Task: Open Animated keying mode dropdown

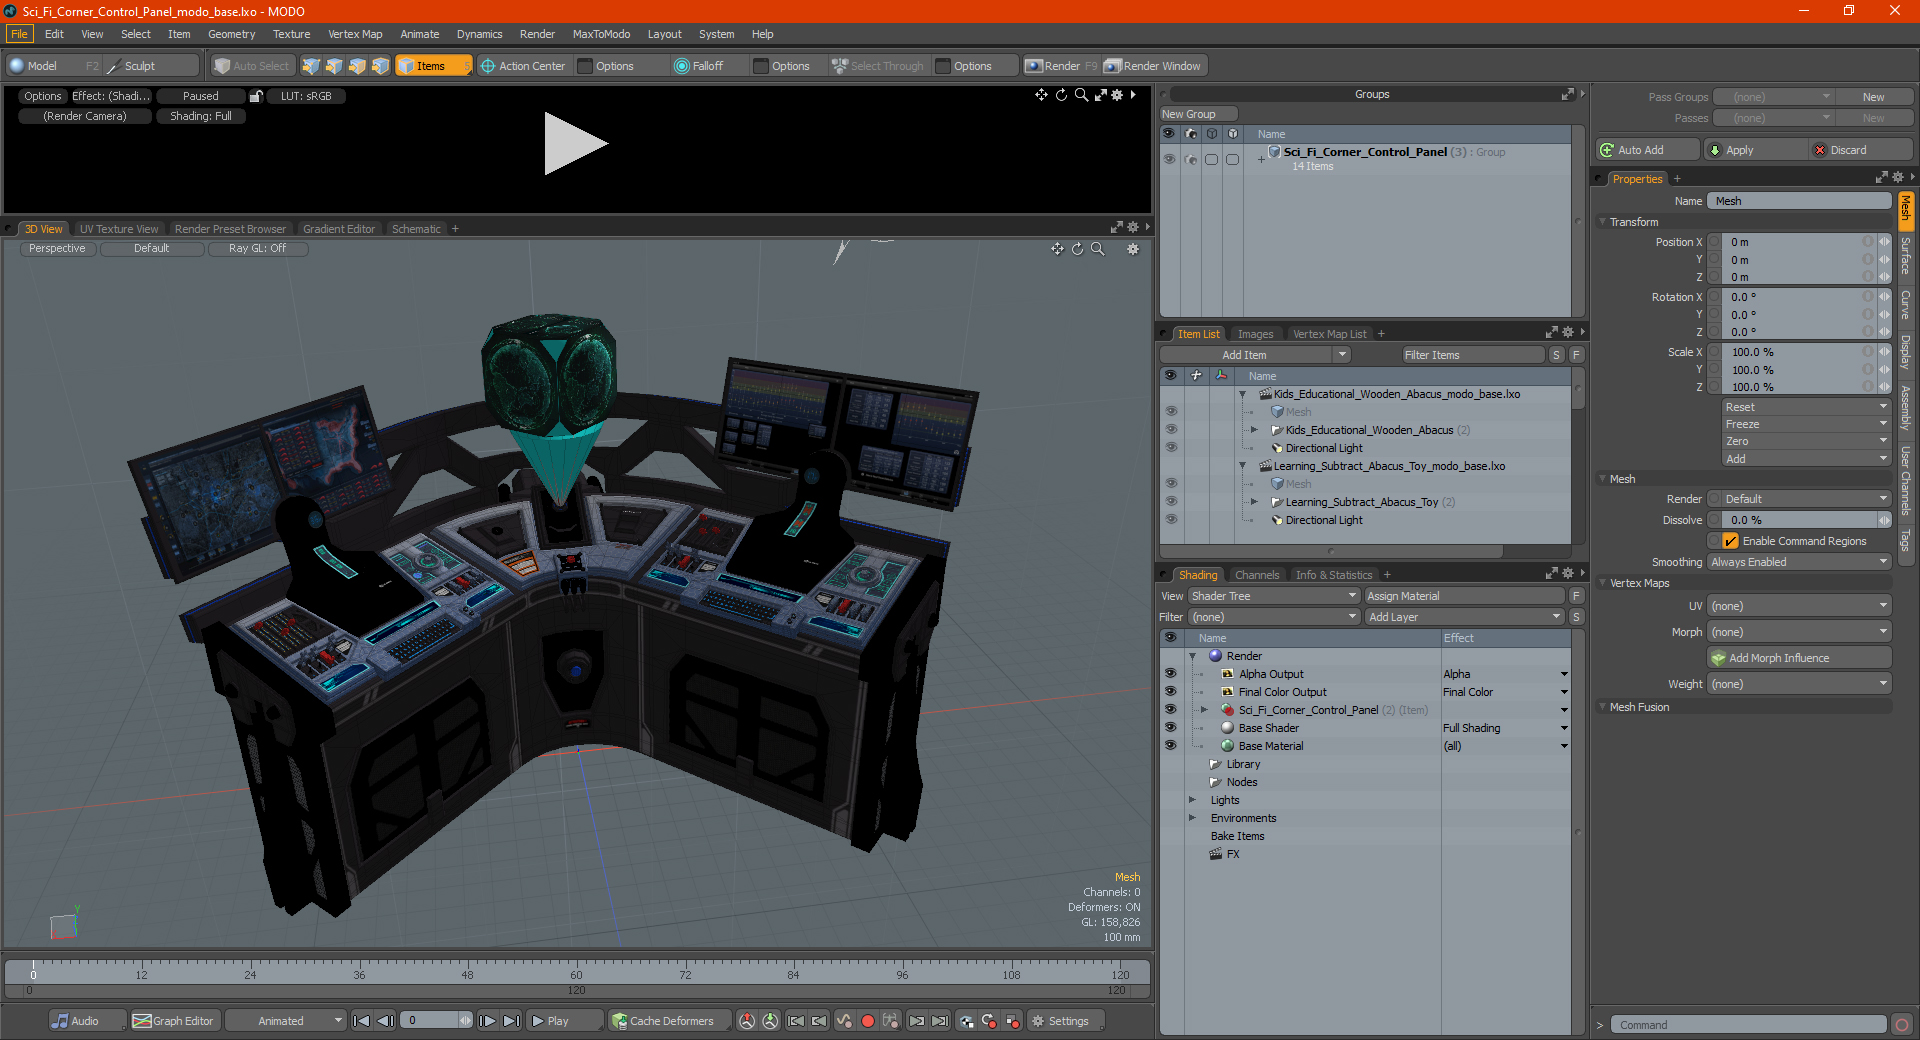Action: (286, 1021)
